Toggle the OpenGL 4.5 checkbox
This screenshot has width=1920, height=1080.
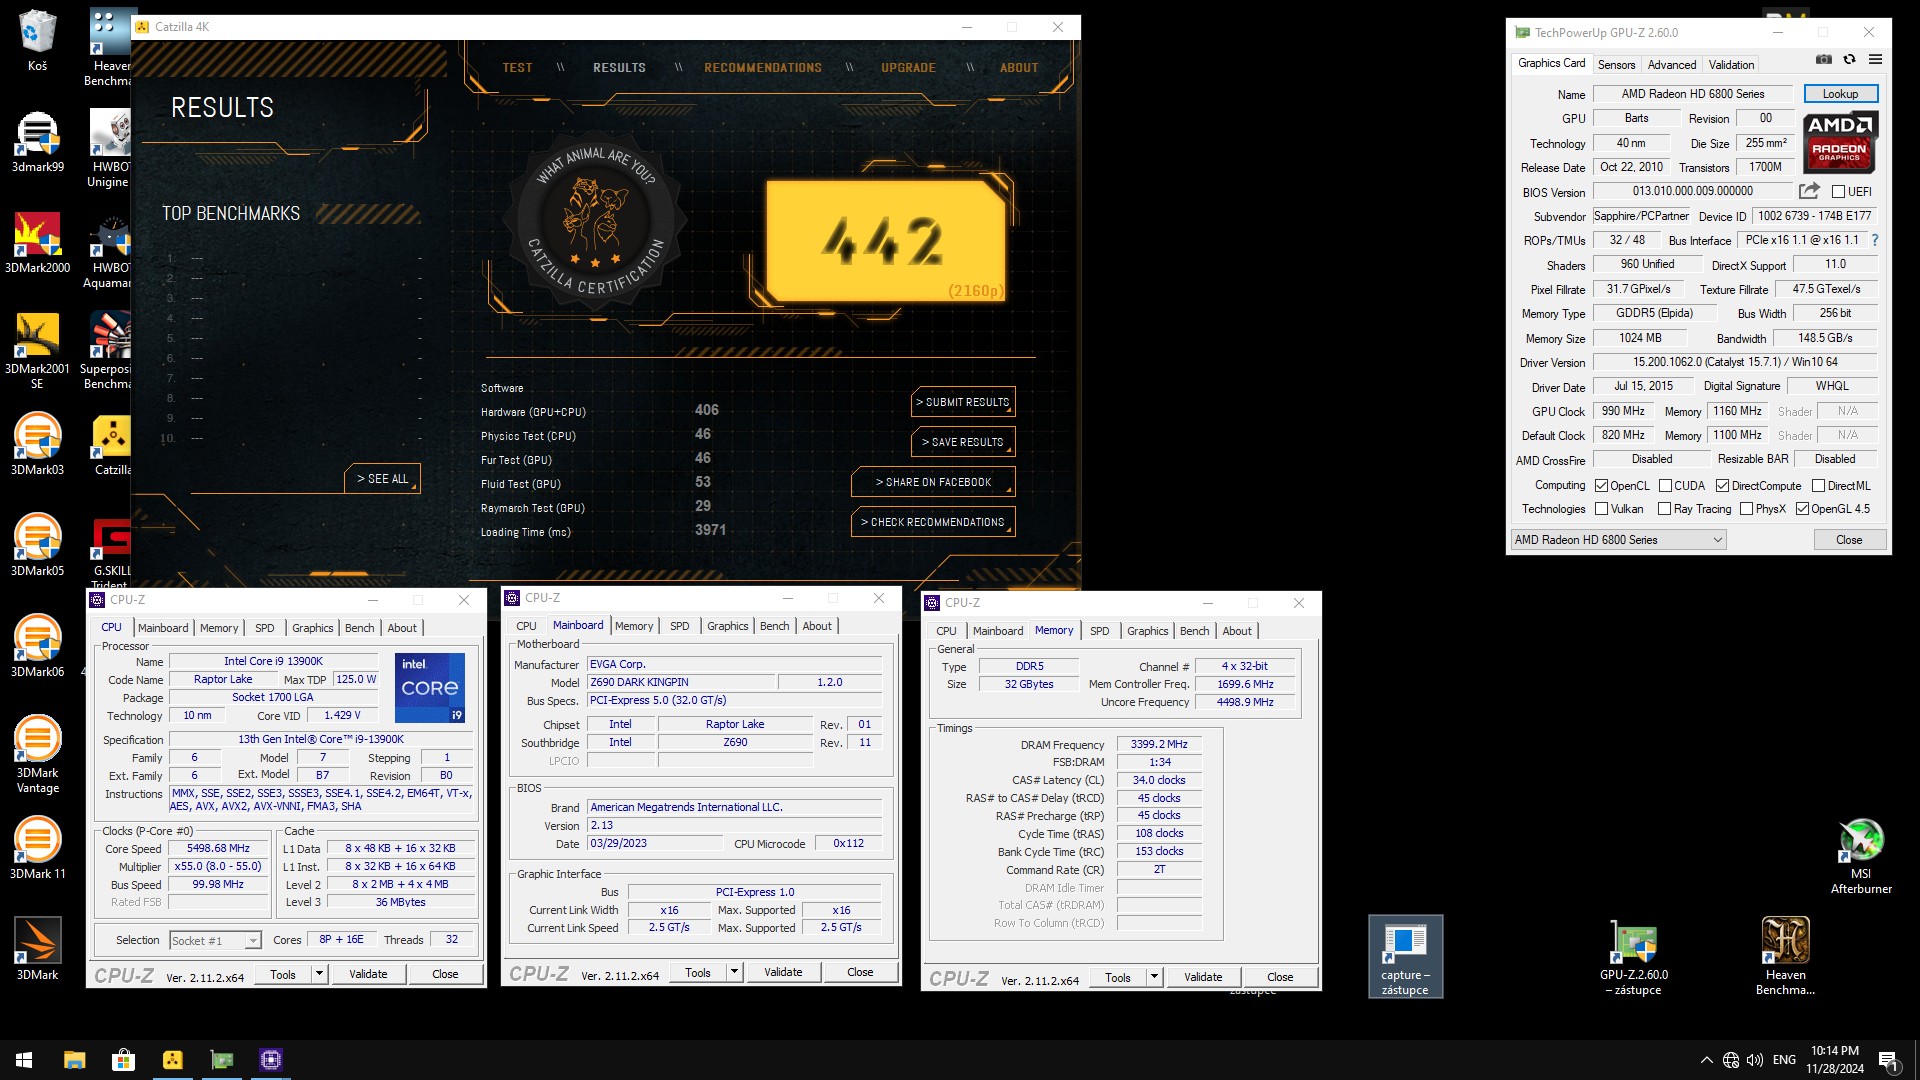point(1802,509)
